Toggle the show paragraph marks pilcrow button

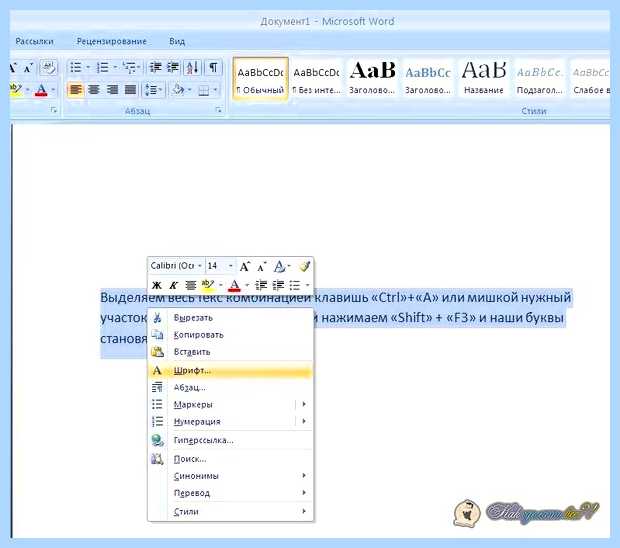(x=213, y=67)
